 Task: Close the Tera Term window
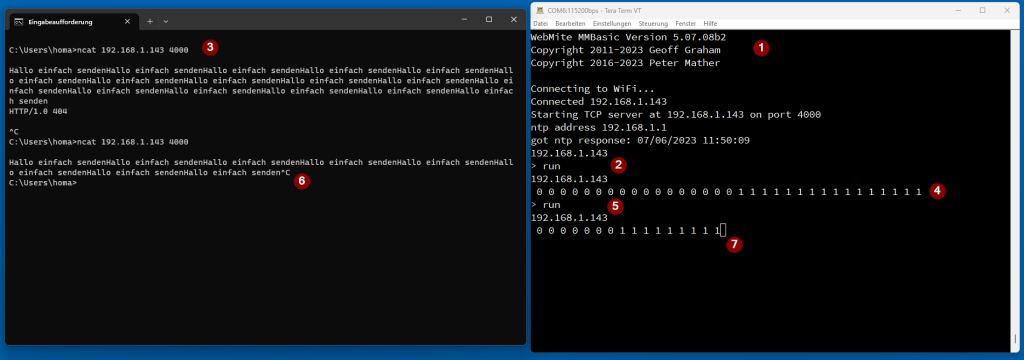click(x=1008, y=10)
